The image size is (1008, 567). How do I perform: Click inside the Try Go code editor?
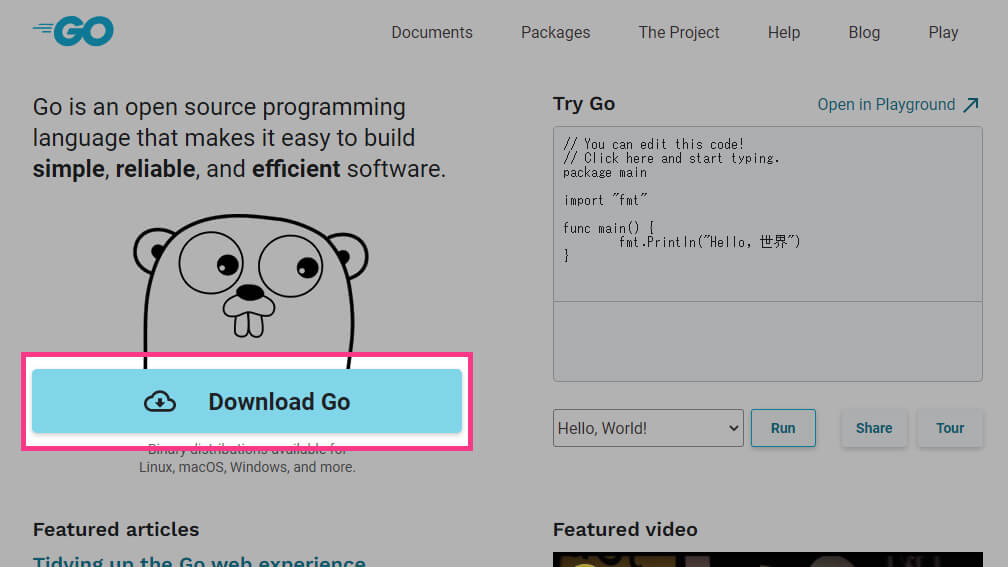click(767, 214)
